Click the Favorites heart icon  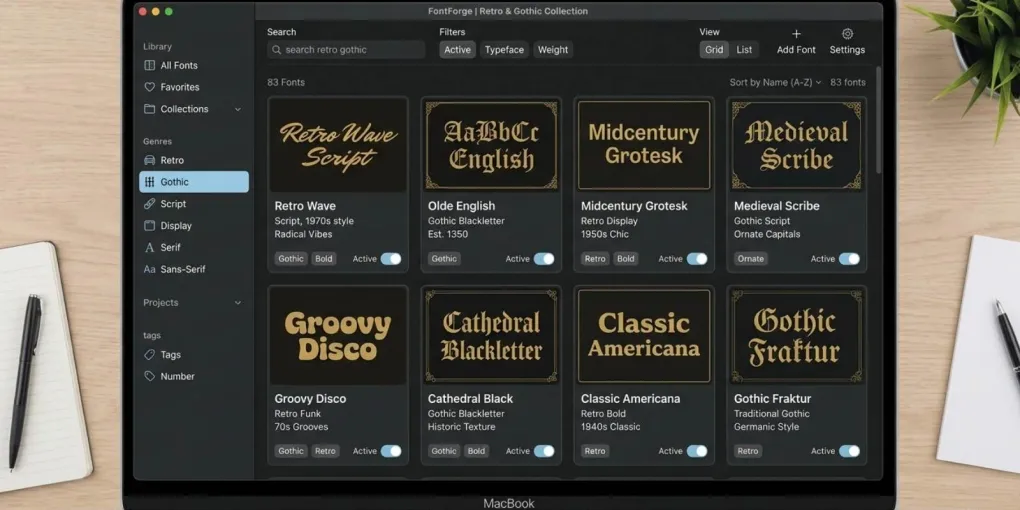150,87
